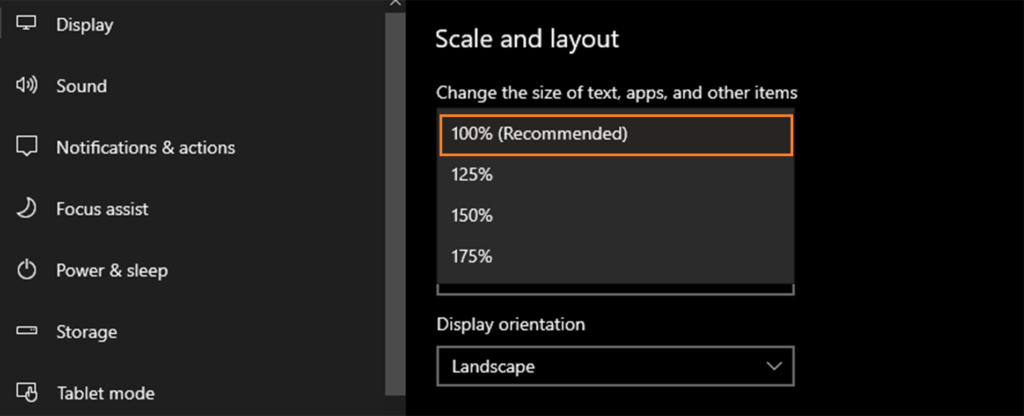Set scaling to 175%
The height and width of the screenshot is (416, 1024).
[x=616, y=256]
